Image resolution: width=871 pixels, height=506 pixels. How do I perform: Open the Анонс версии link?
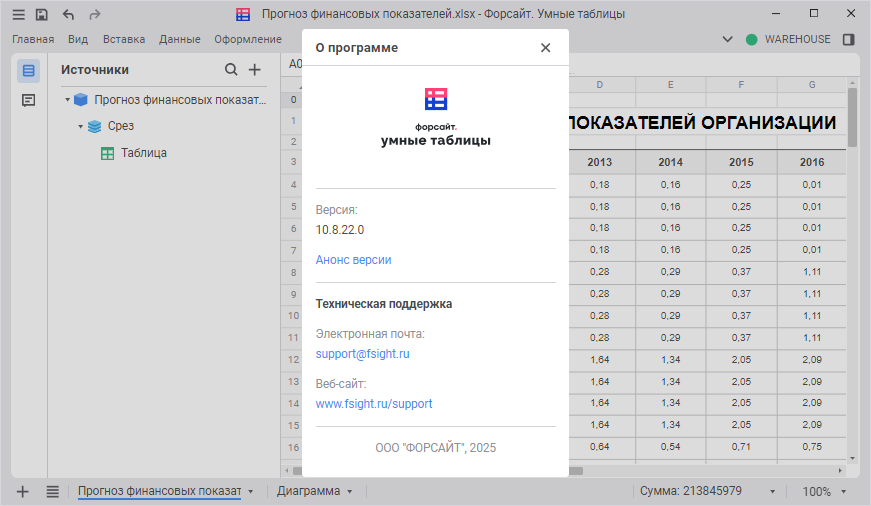(353, 260)
